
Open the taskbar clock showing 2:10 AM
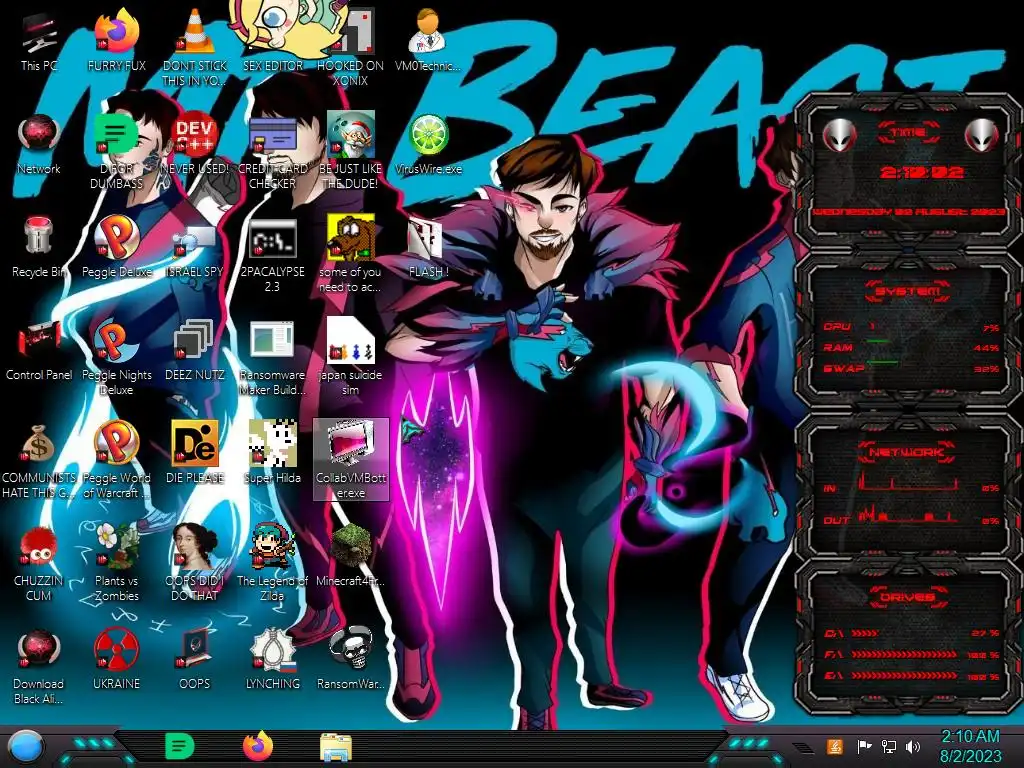970,747
